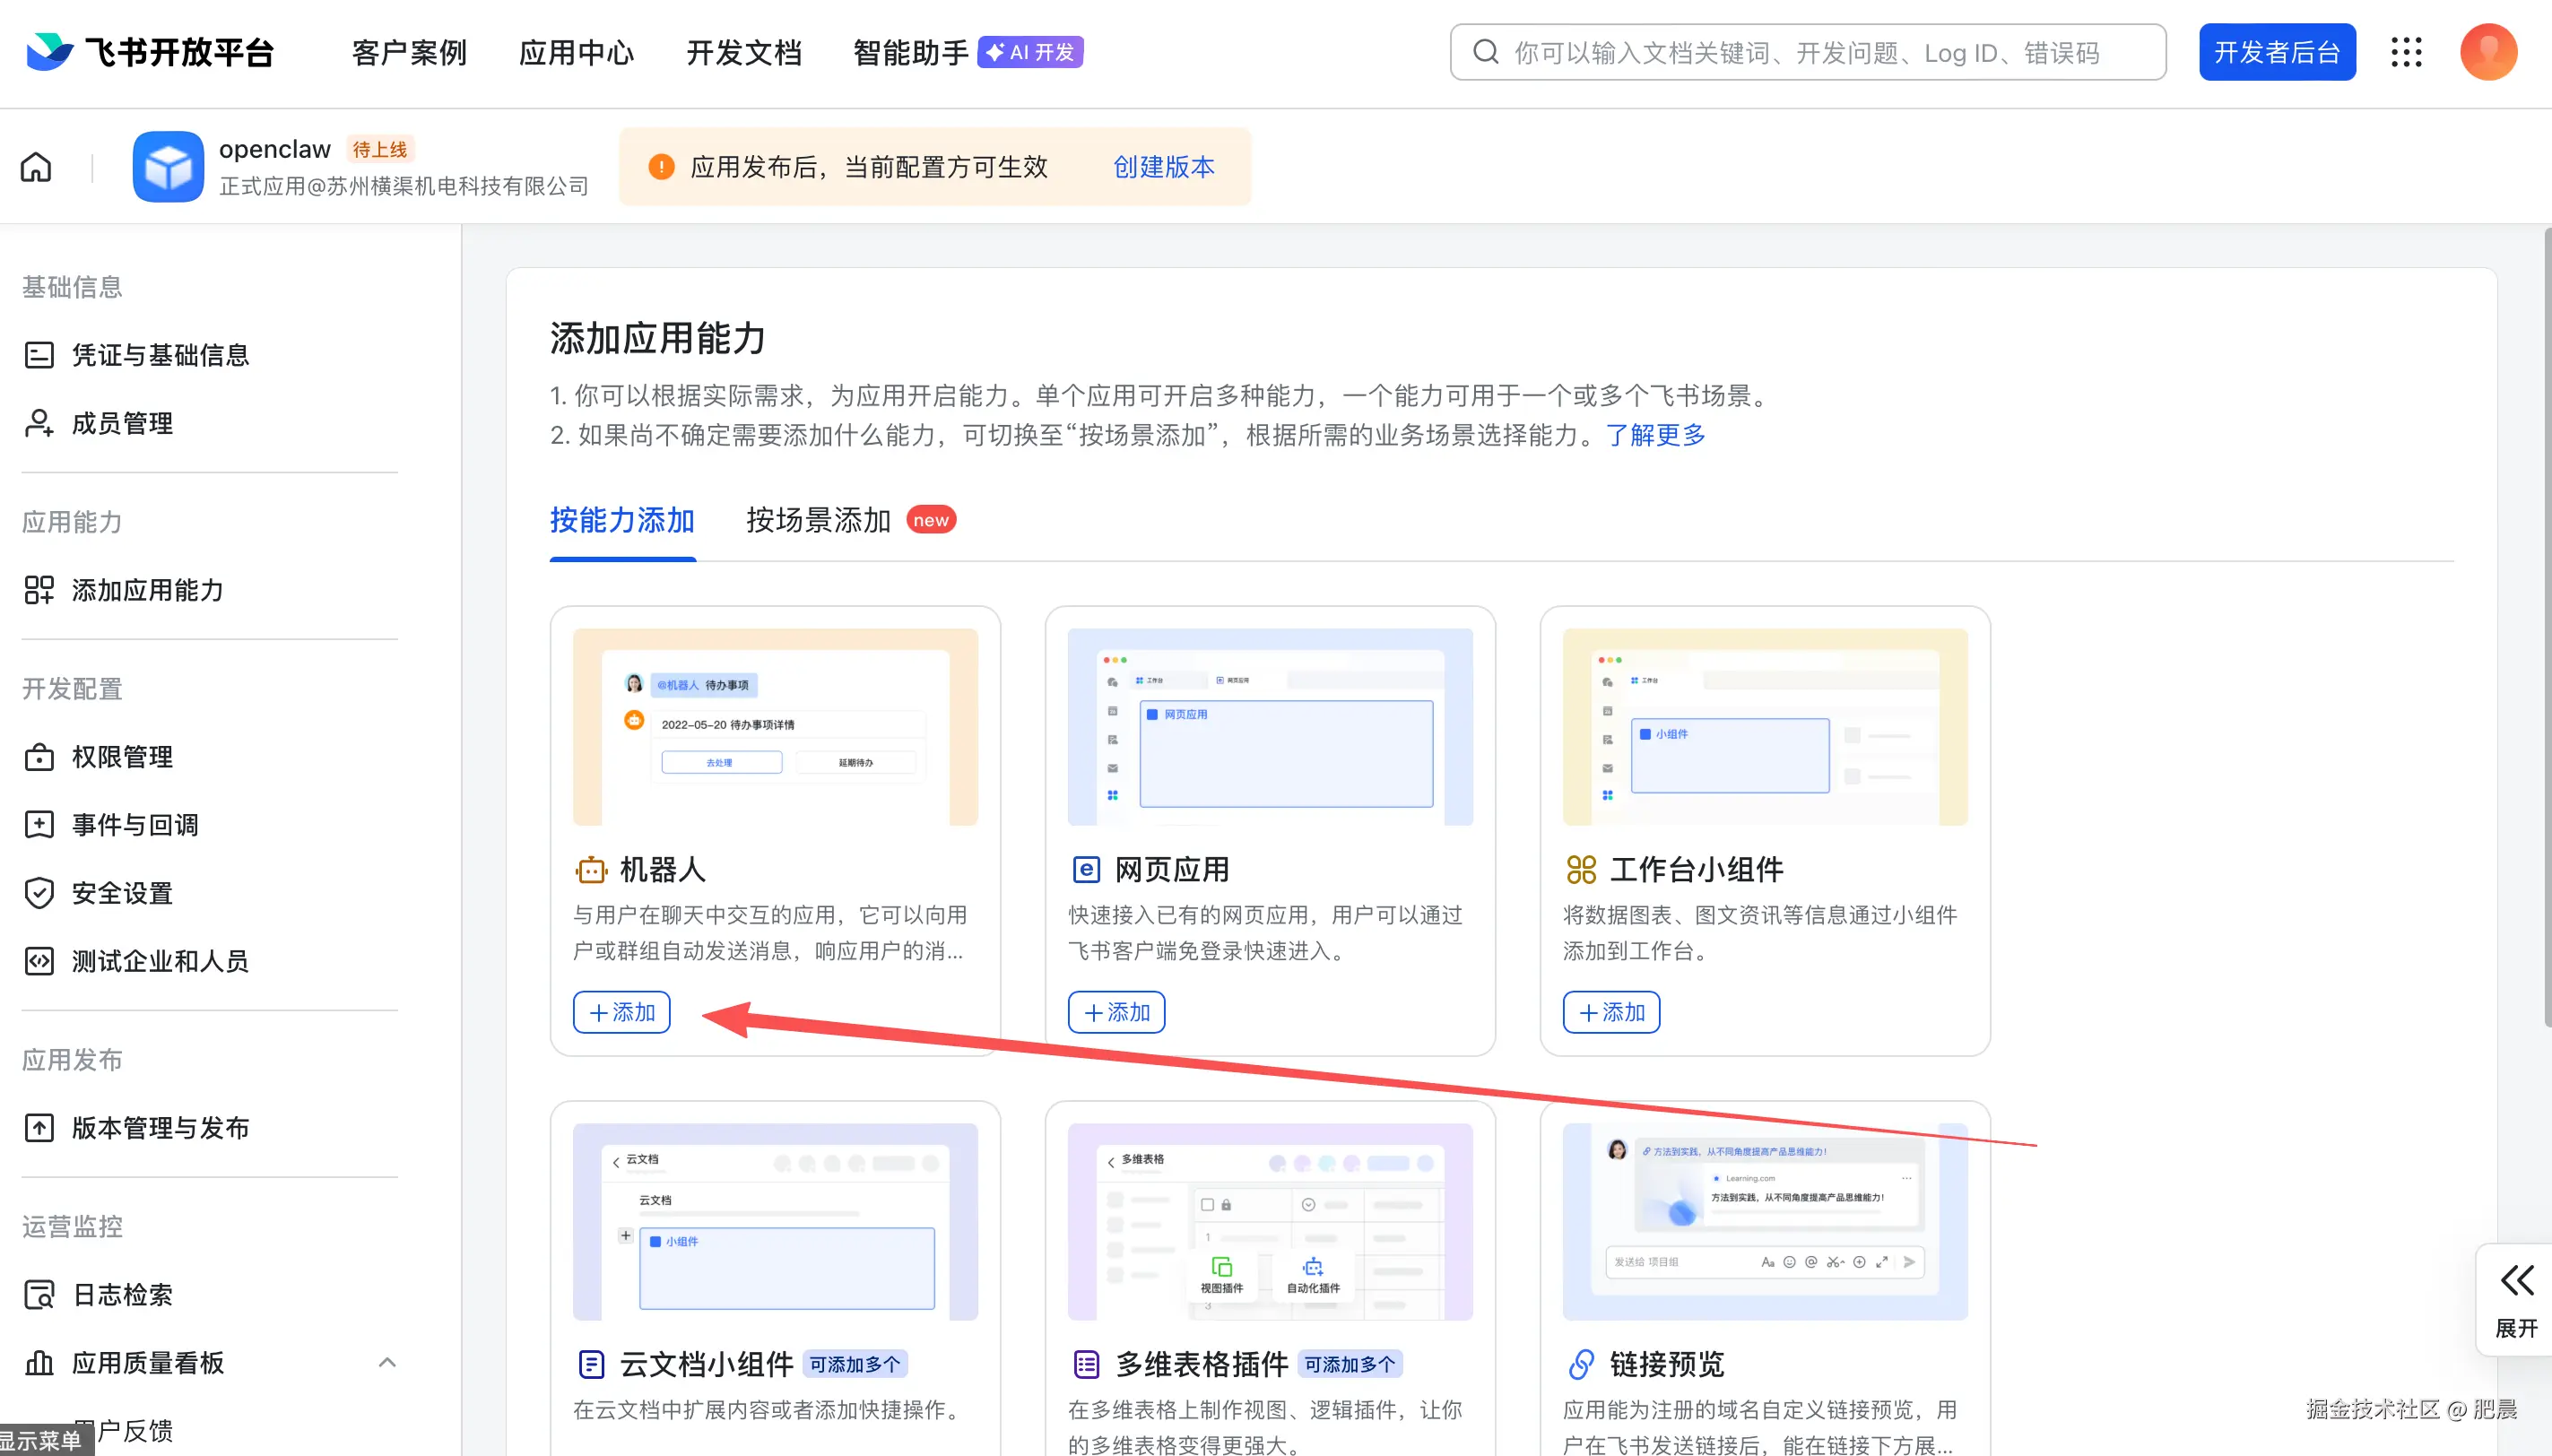The width and height of the screenshot is (2552, 1456).
Task: Open 开发文档 in top navigation
Action: click(x=743, y=52)
